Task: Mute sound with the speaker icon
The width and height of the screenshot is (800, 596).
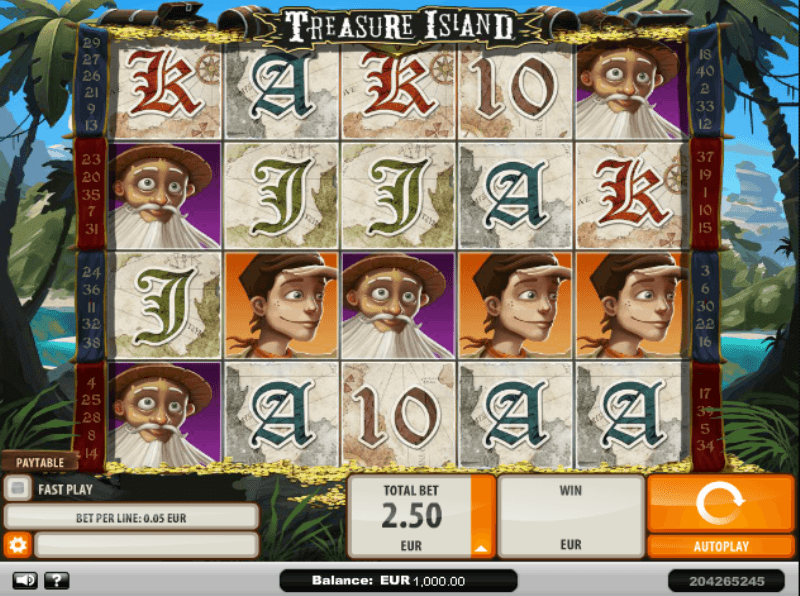Action: [x=24, y=580]
